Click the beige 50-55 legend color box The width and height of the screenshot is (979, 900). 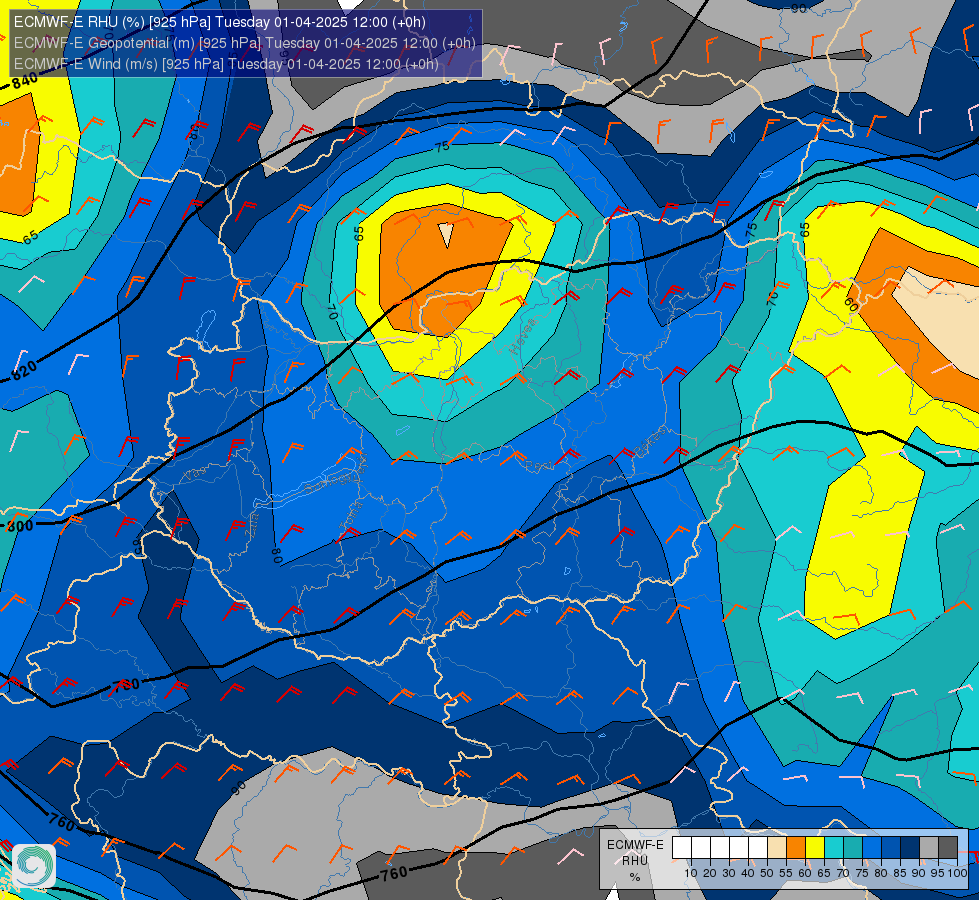click(777, 848)
